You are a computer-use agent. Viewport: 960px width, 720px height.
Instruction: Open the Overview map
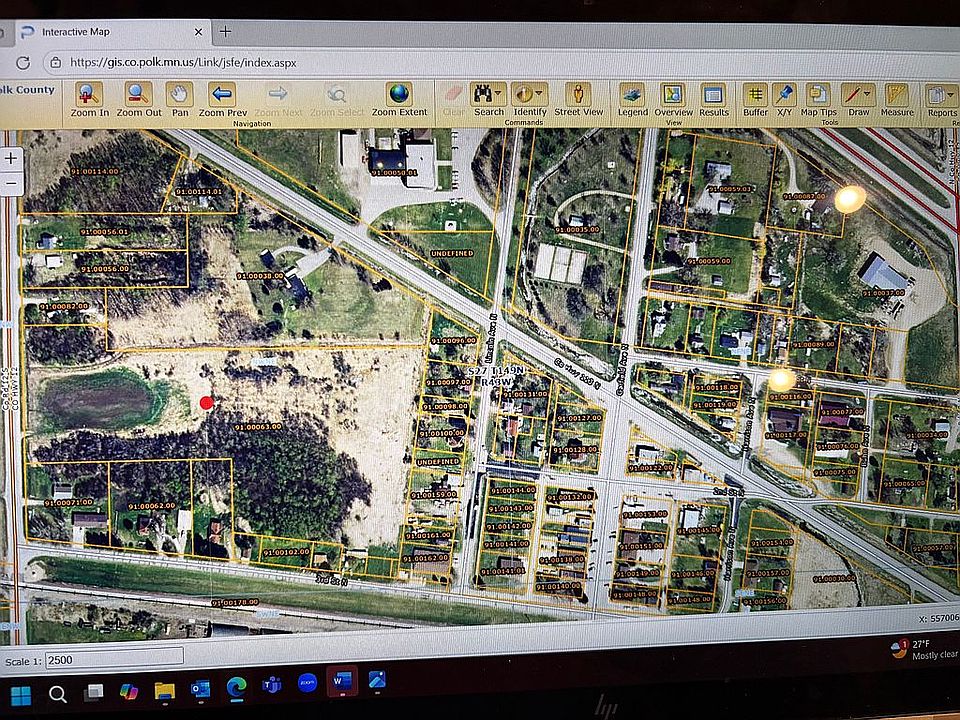pyautogui.click(x=673, y=100)
